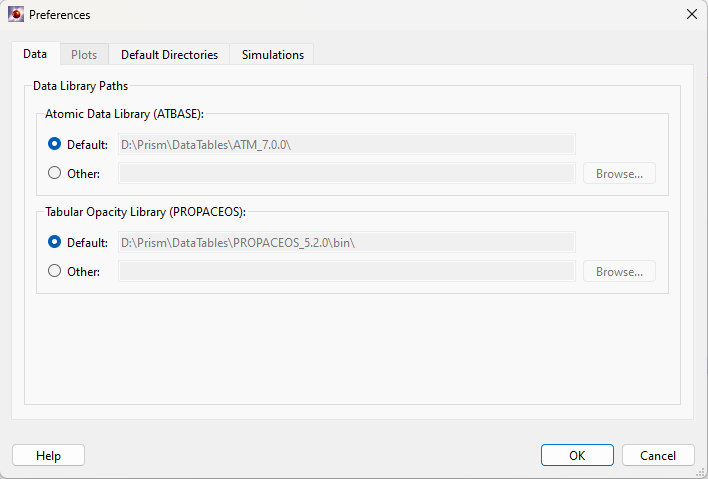This screenshot has width=708, height=479.
Task: Open the Help for Preferences
Action: click(x=48, y=455)
